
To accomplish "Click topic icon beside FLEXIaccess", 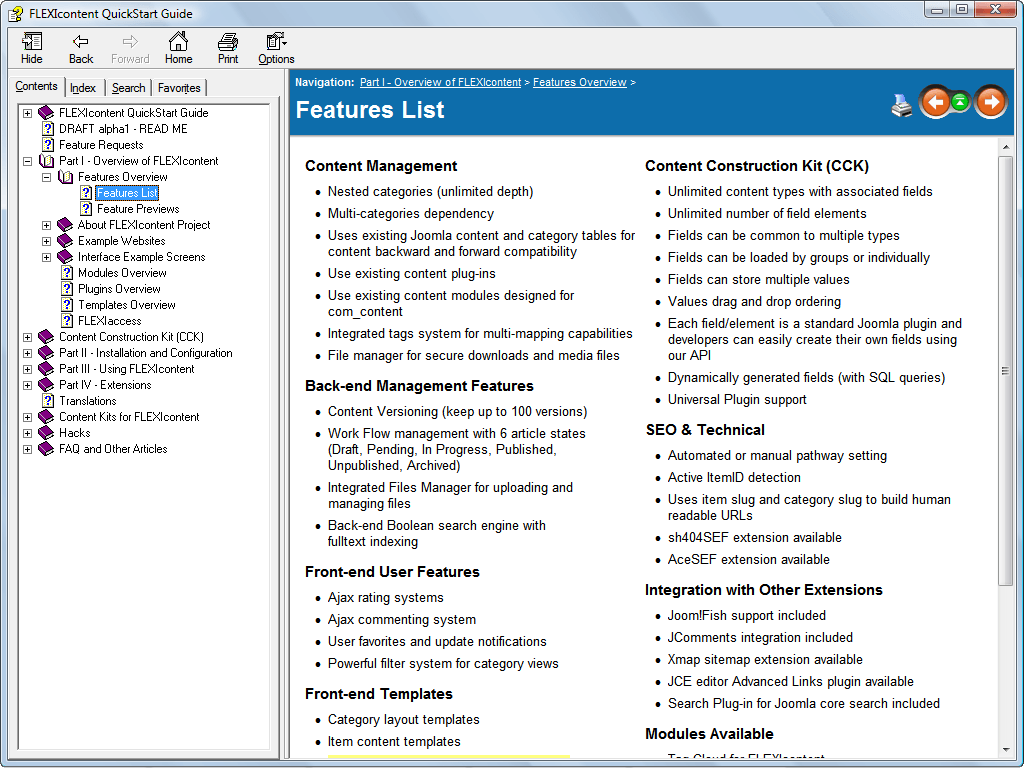I will 67,321.
